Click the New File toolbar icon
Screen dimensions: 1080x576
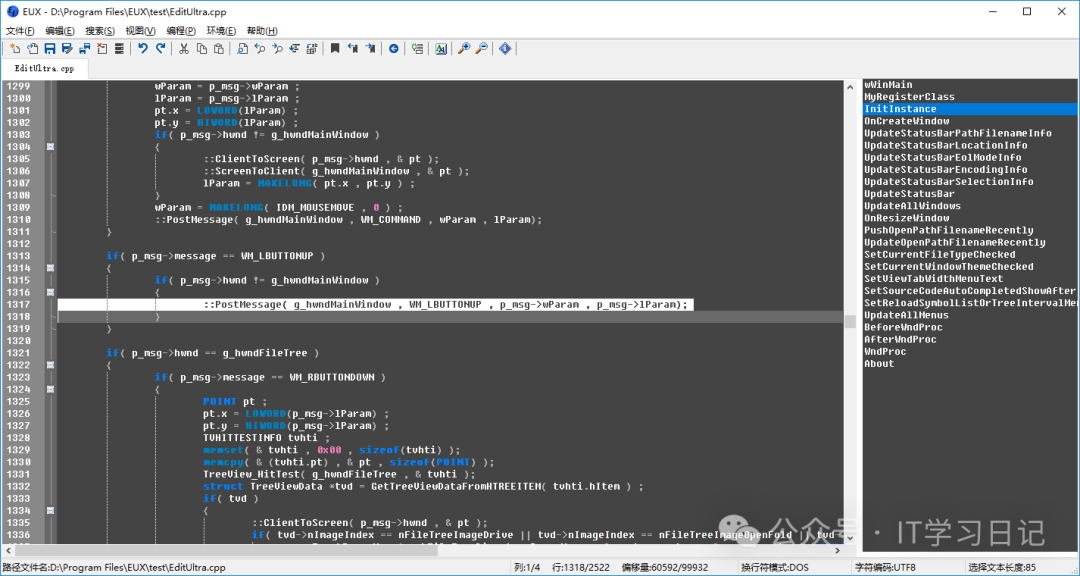click(15, 48)
